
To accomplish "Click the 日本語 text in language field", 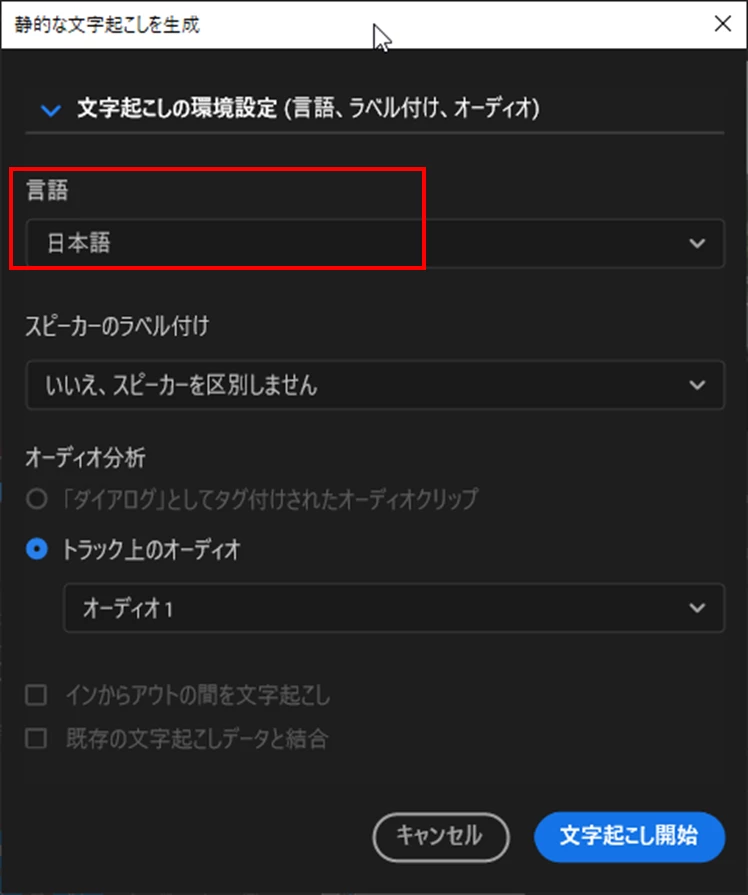I will tap(79, 243).
